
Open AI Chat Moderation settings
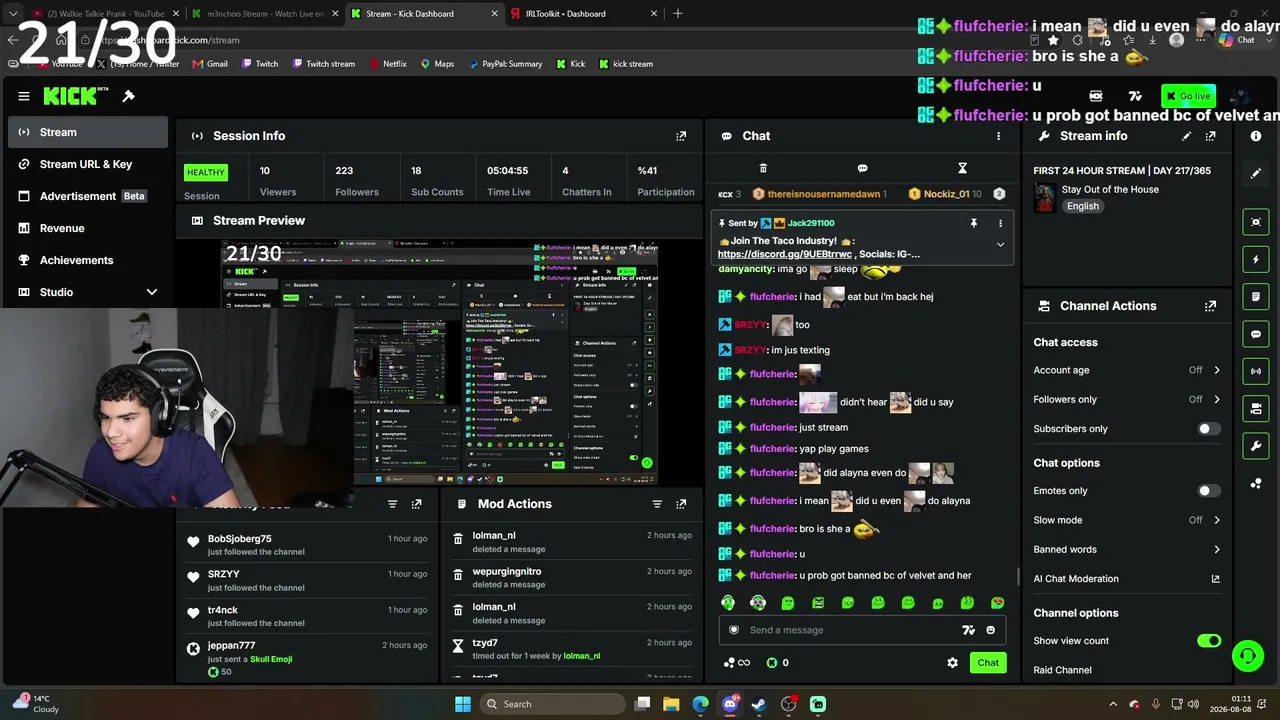coord(1127,578)
